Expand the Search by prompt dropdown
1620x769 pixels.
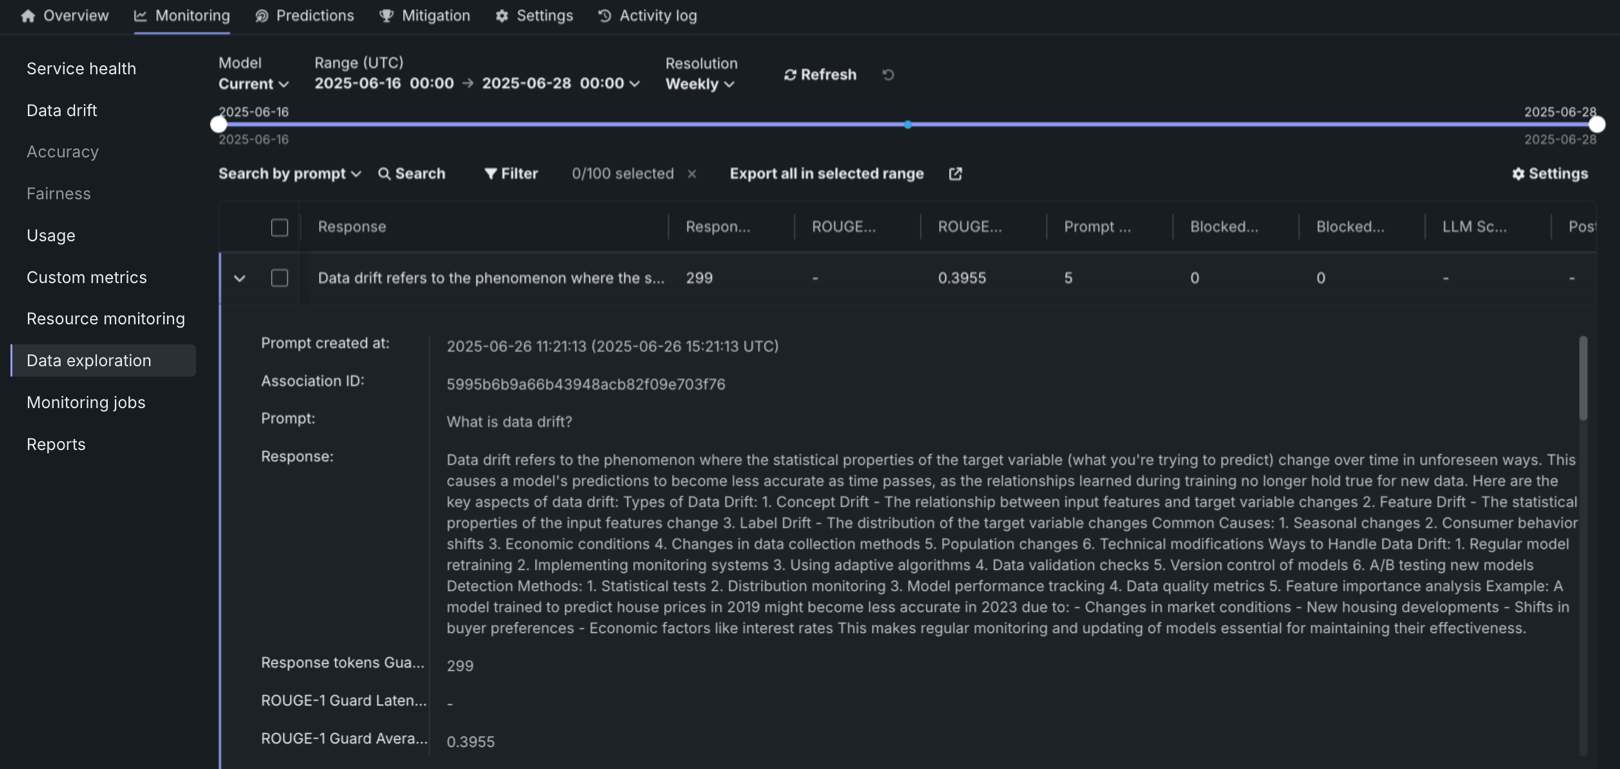pyautogui.click(x=289, y=174)
